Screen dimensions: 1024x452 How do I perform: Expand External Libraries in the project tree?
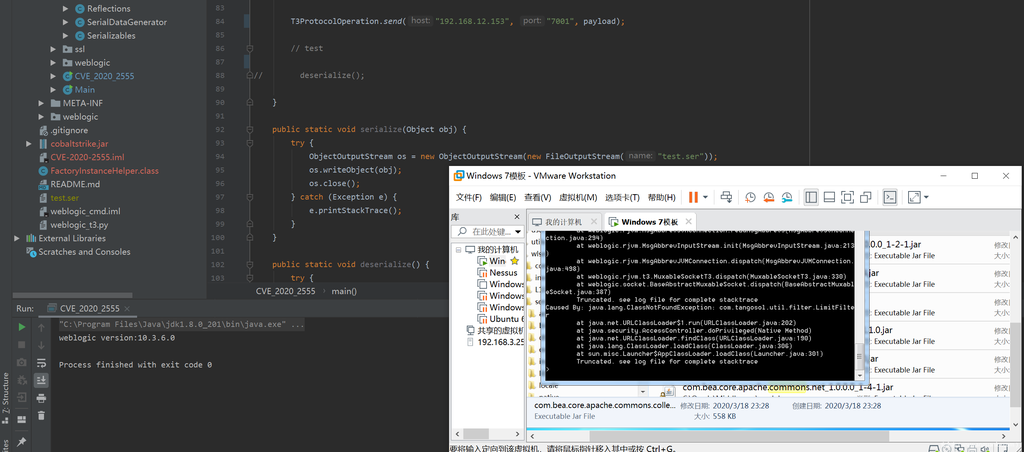[17, 239]
